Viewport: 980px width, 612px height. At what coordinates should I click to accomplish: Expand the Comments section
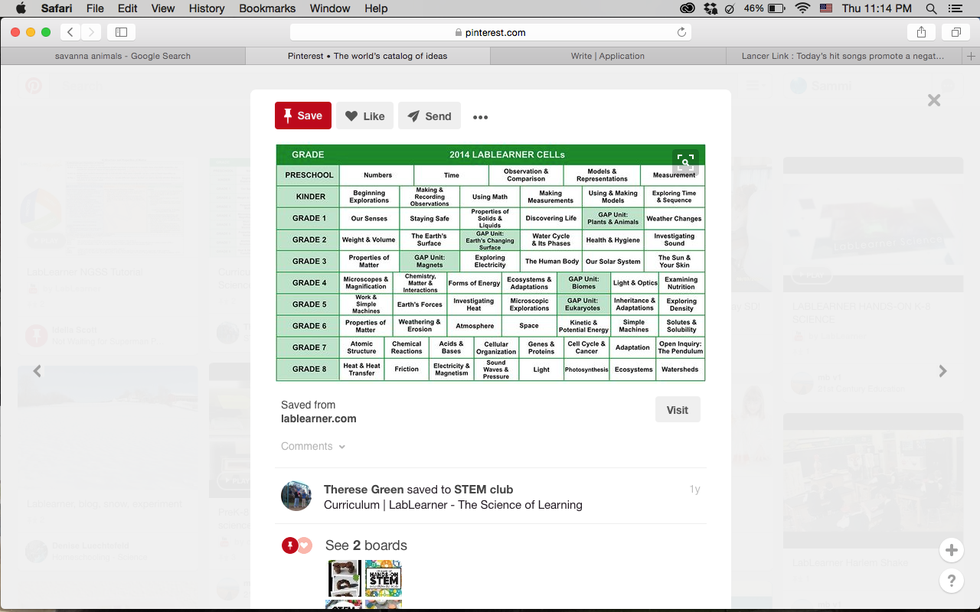[x=313, y=446]
